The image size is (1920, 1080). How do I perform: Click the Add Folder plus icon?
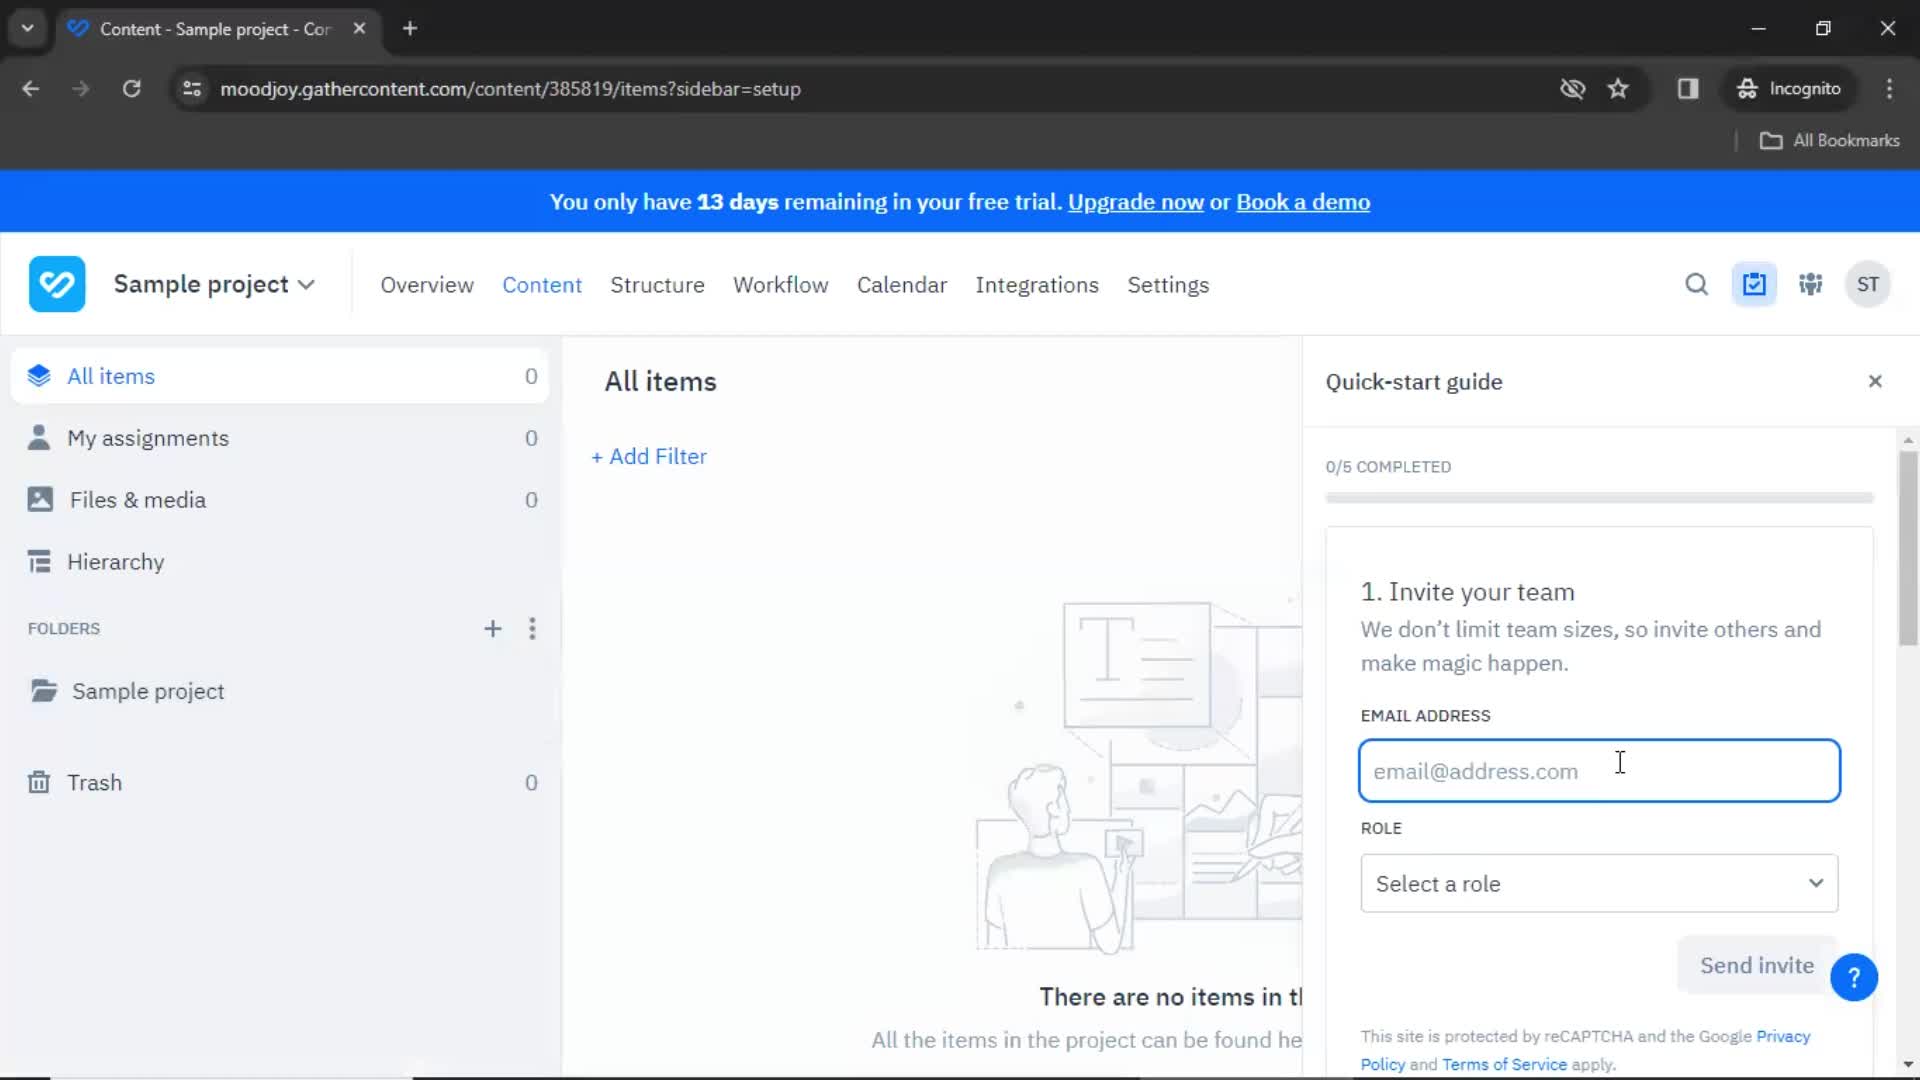pyautogui.click(x=492, y=628)
